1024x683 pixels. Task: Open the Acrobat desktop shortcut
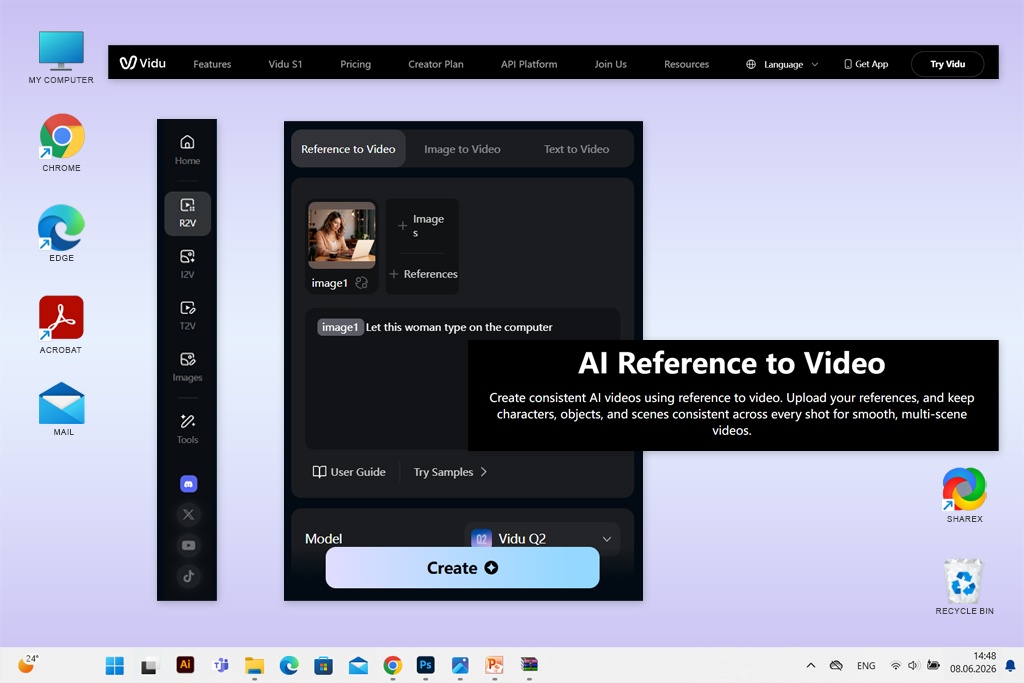61,325
